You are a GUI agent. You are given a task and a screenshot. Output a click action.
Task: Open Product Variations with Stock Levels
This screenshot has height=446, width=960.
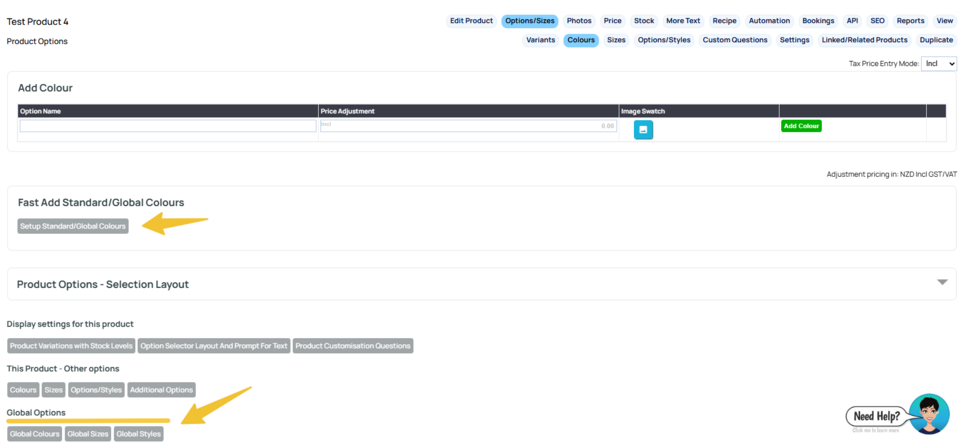pos(71,346)
